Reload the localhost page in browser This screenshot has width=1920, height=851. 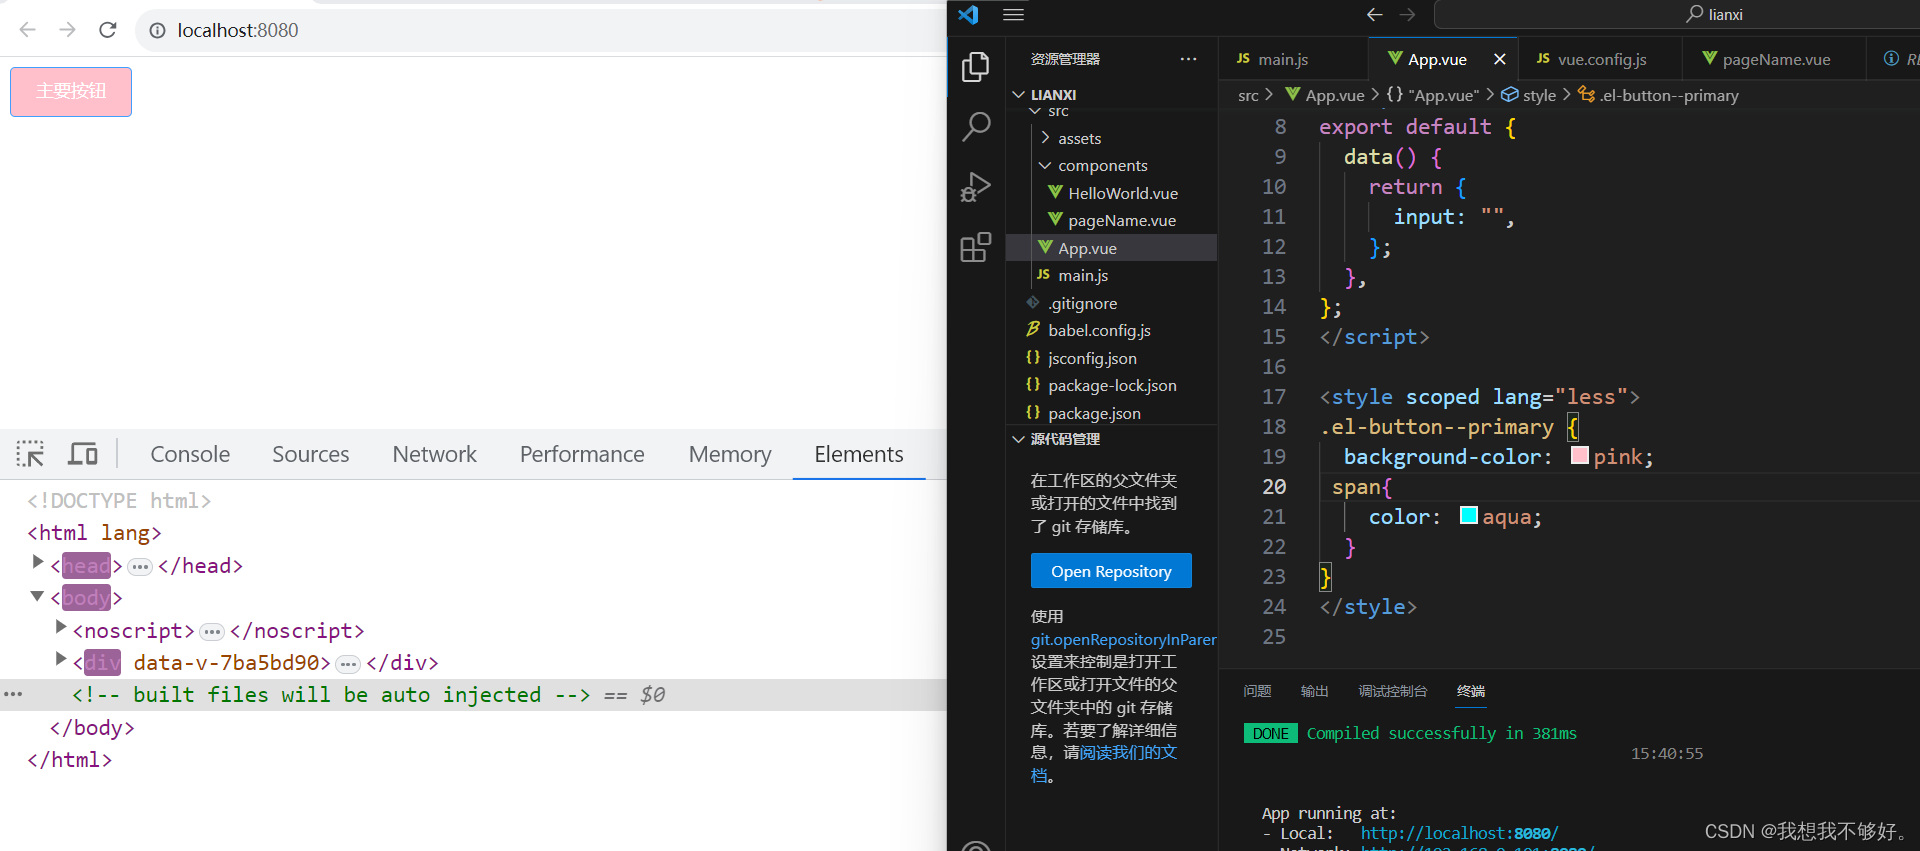108,30
